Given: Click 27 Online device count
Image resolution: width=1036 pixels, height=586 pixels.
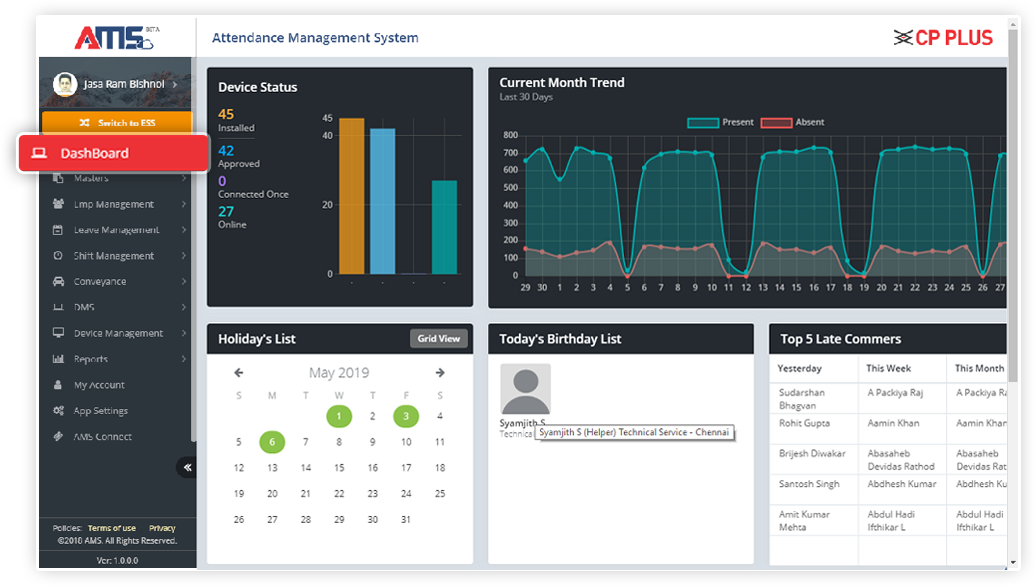Looking at the screenshot, I should point(226,211).
